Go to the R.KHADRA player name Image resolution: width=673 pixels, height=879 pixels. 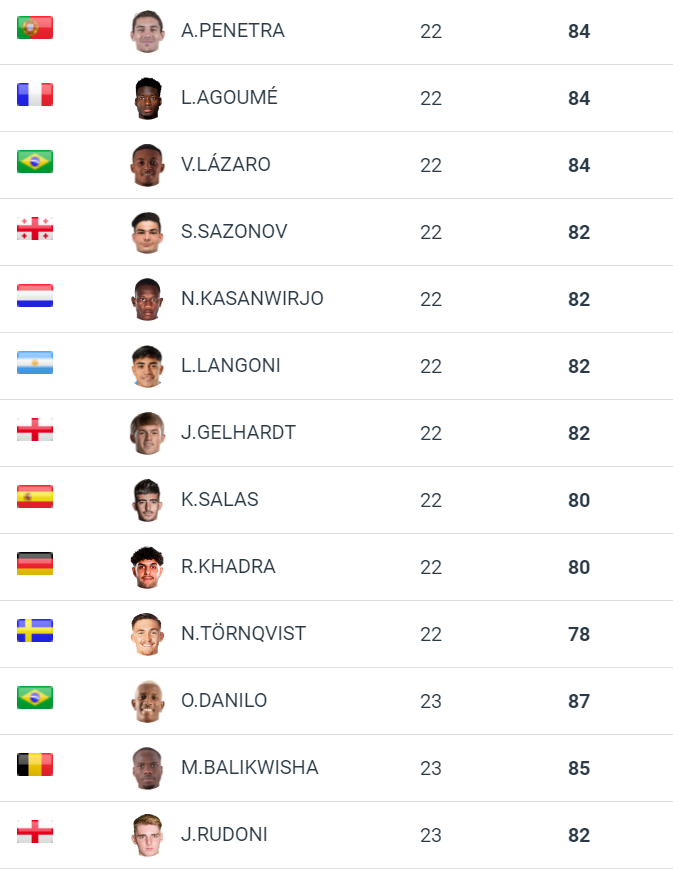coord(228,567)
